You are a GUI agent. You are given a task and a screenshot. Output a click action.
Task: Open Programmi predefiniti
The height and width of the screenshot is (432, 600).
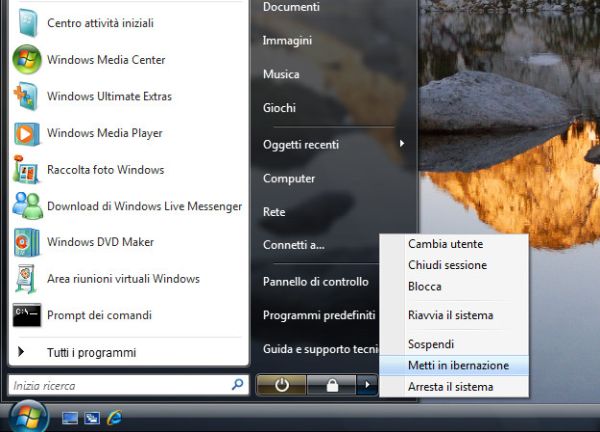point(319,315)
